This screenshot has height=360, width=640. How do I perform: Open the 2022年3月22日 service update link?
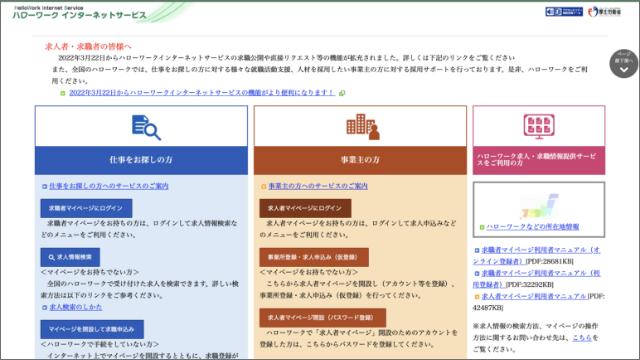202,93
